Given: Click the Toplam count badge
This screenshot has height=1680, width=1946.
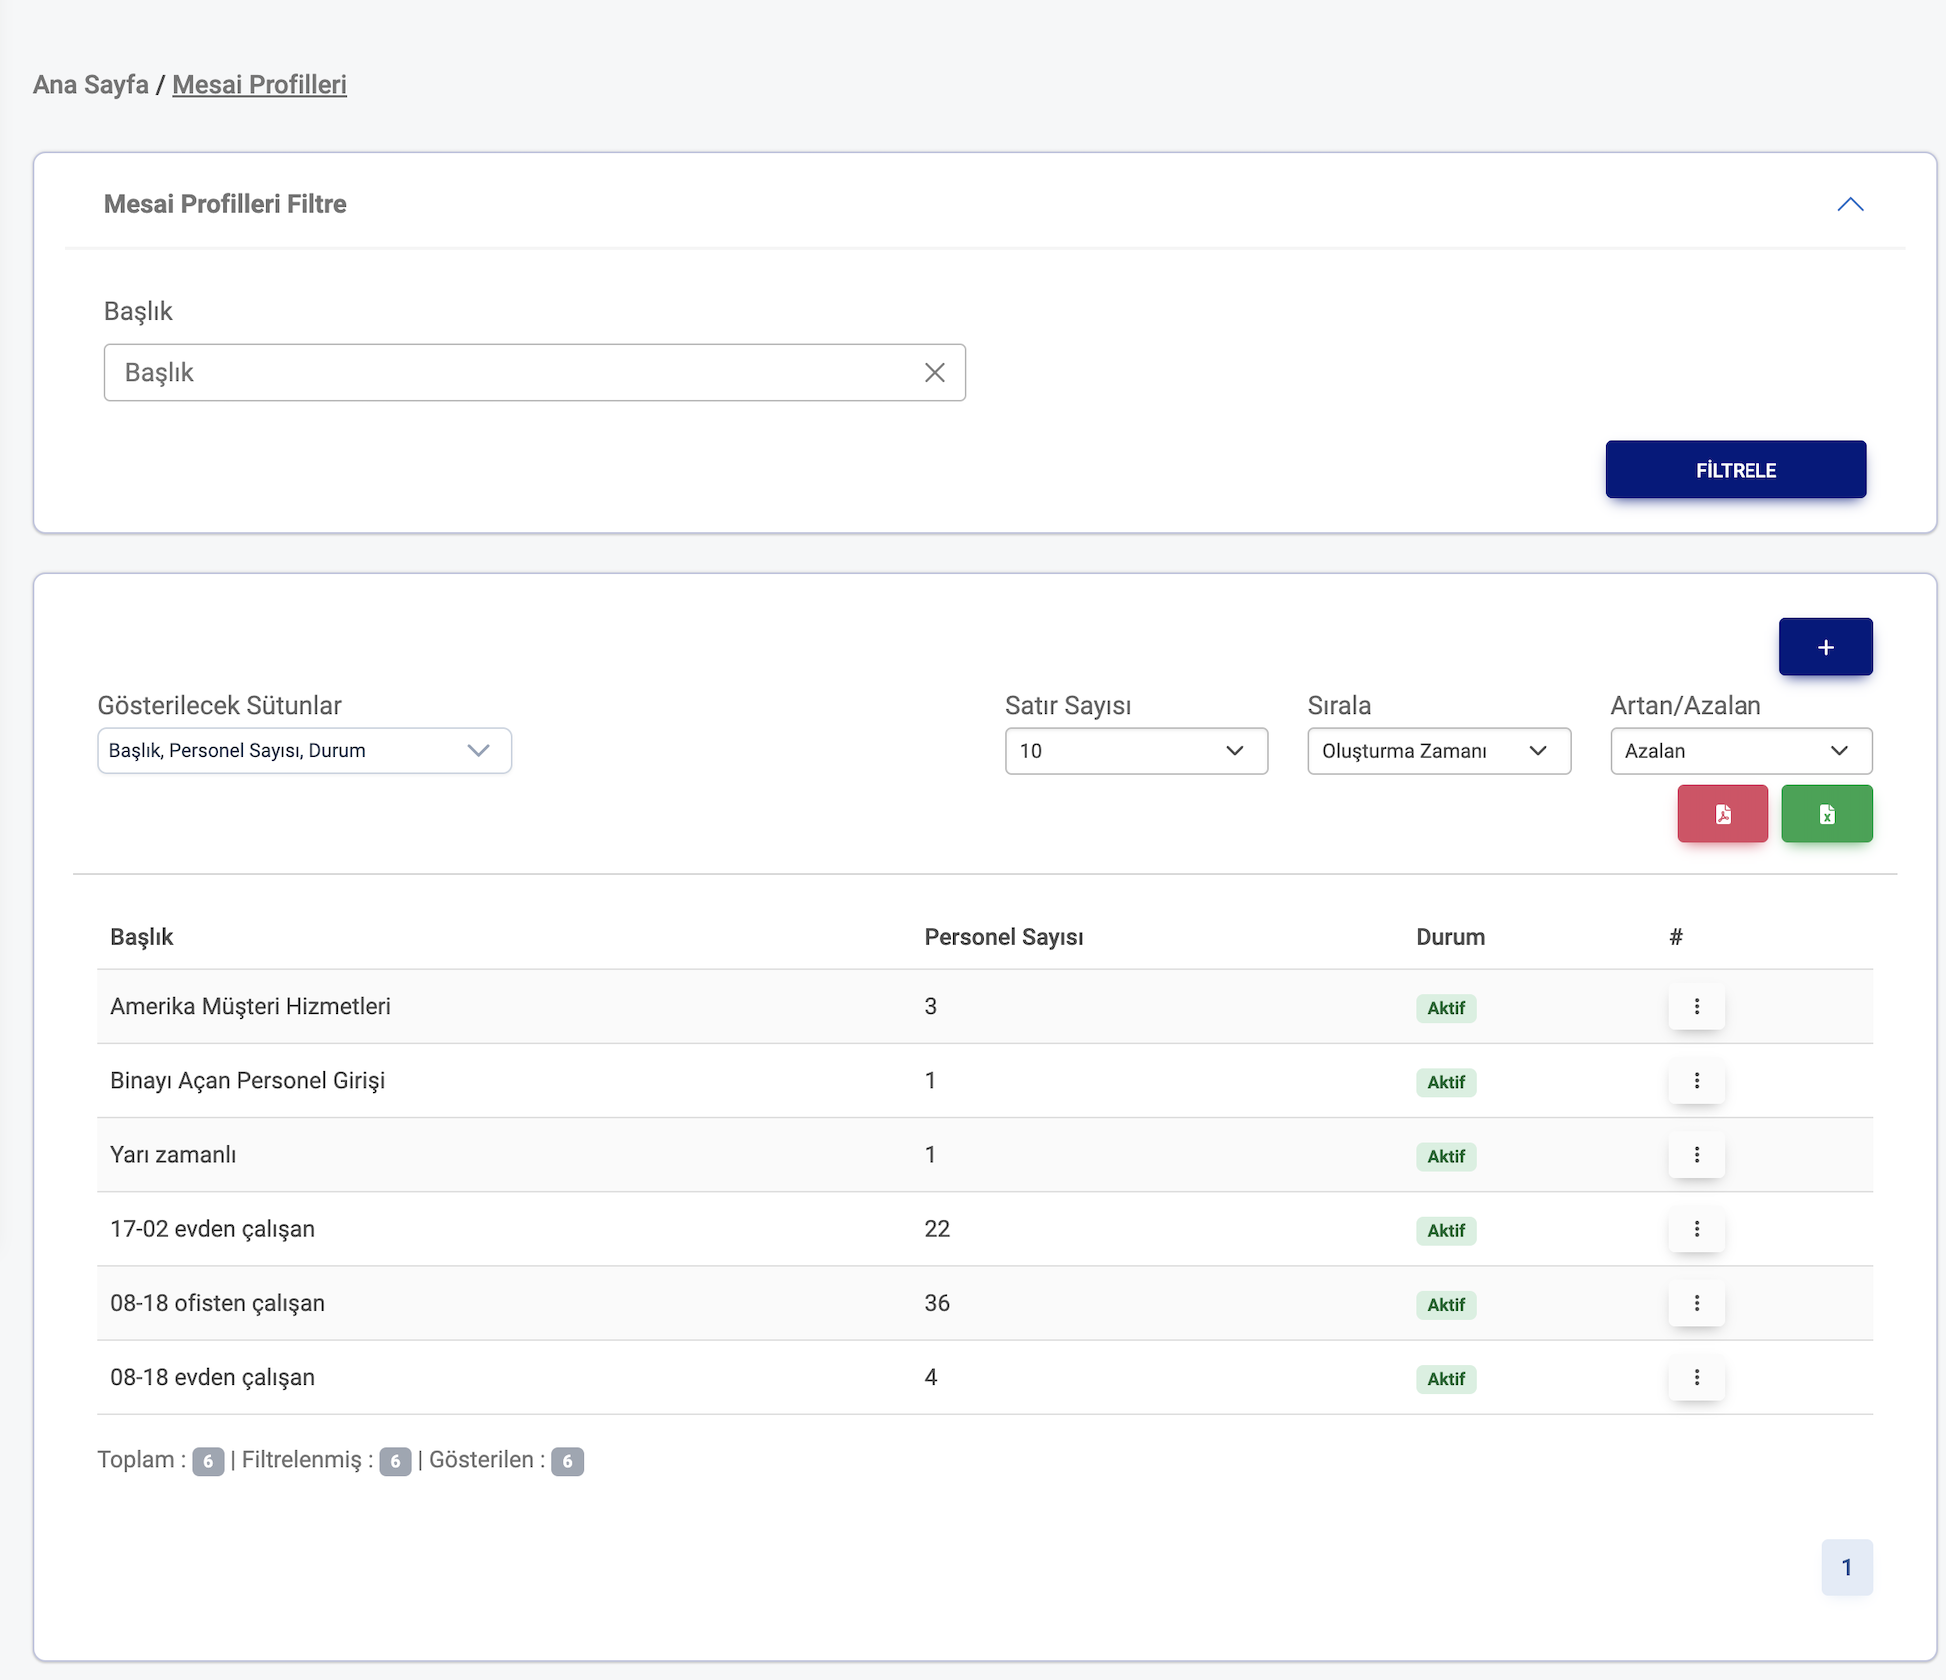Looking at the screenshot, I should 208,1461.
